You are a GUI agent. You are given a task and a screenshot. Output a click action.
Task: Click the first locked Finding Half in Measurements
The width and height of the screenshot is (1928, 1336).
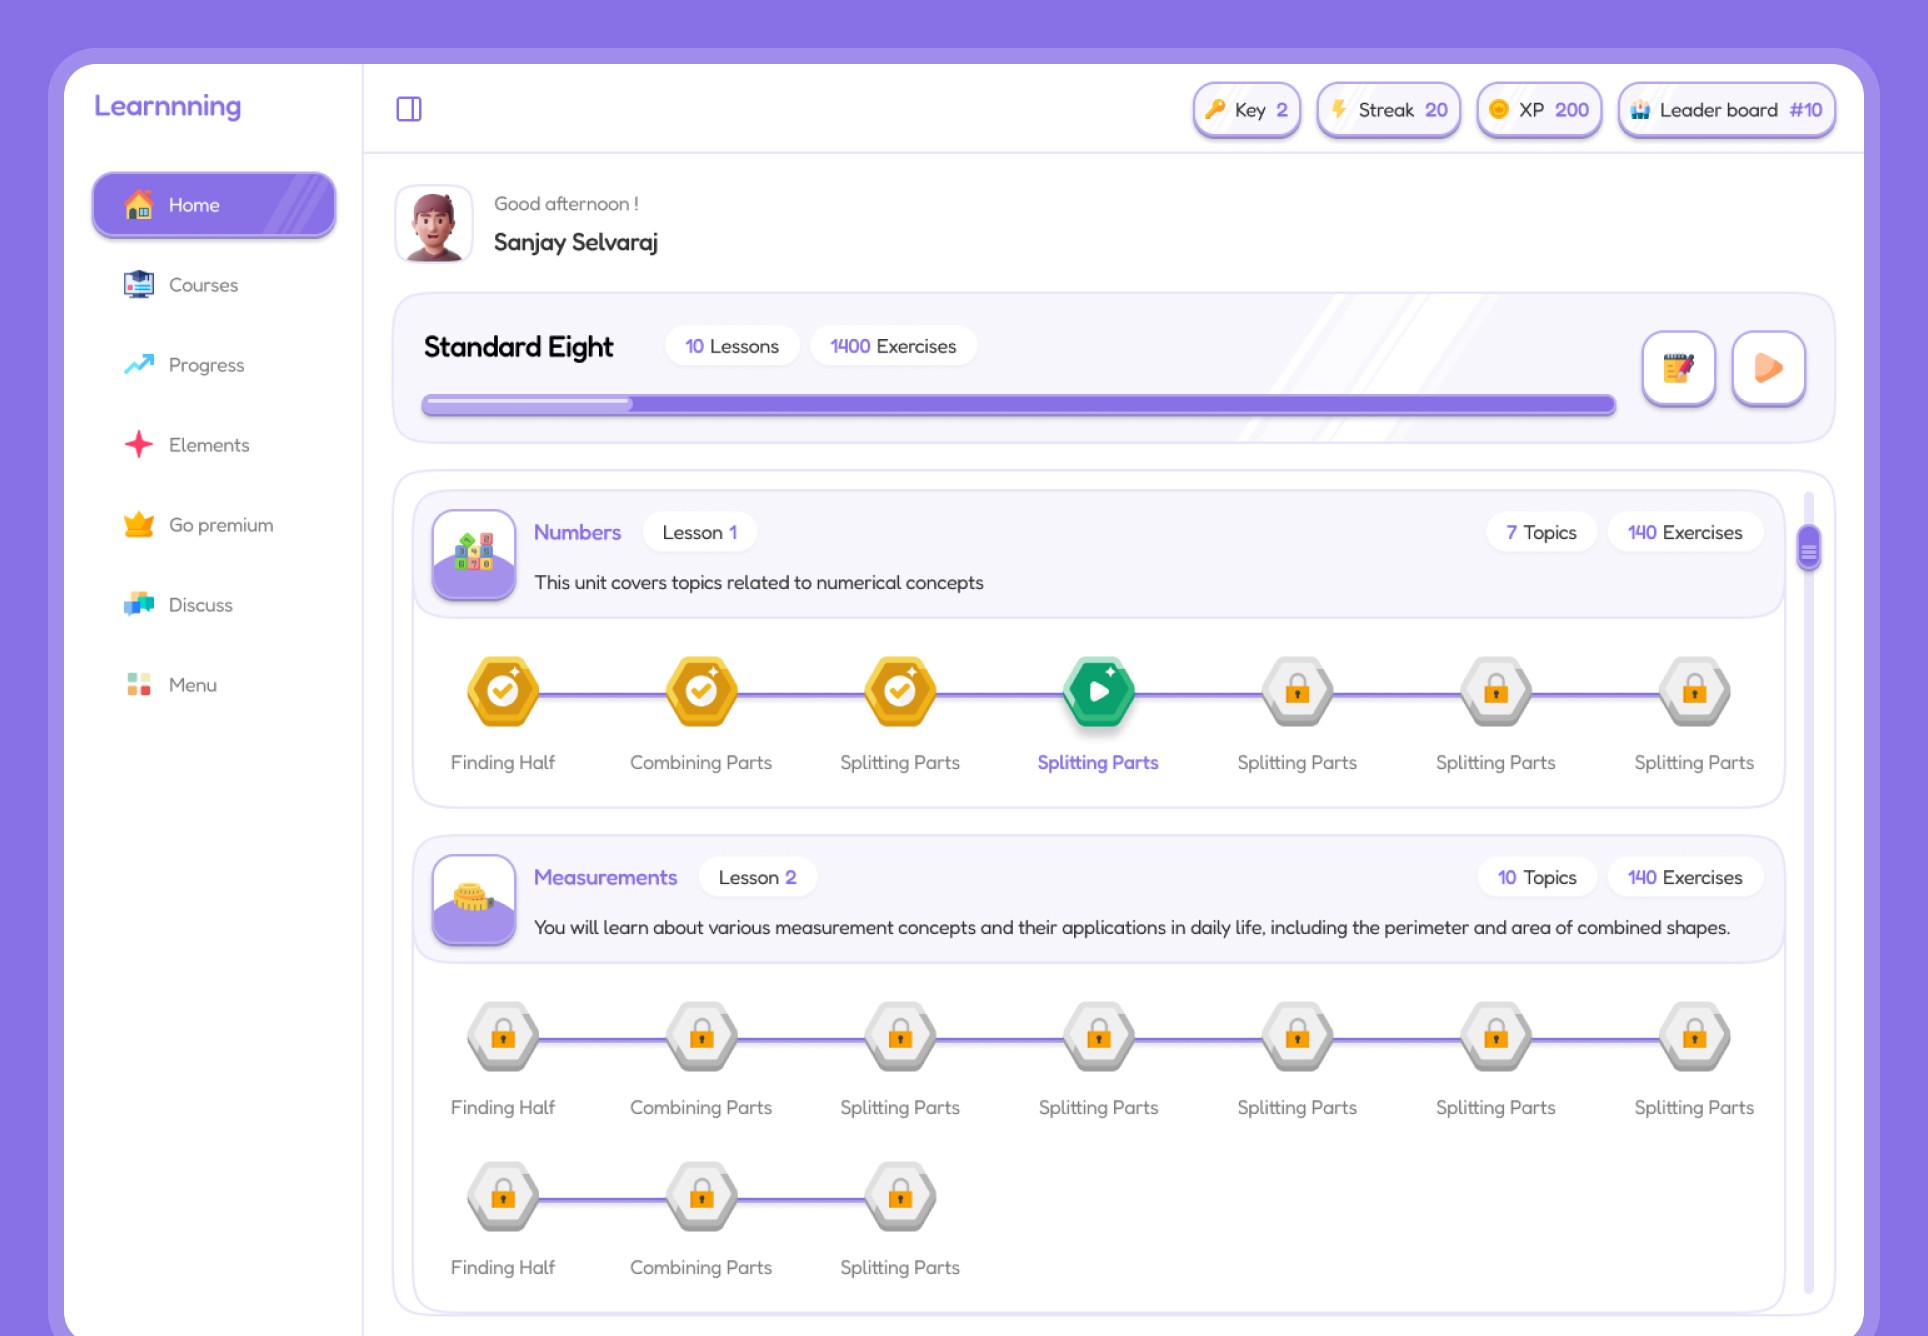503,1036
